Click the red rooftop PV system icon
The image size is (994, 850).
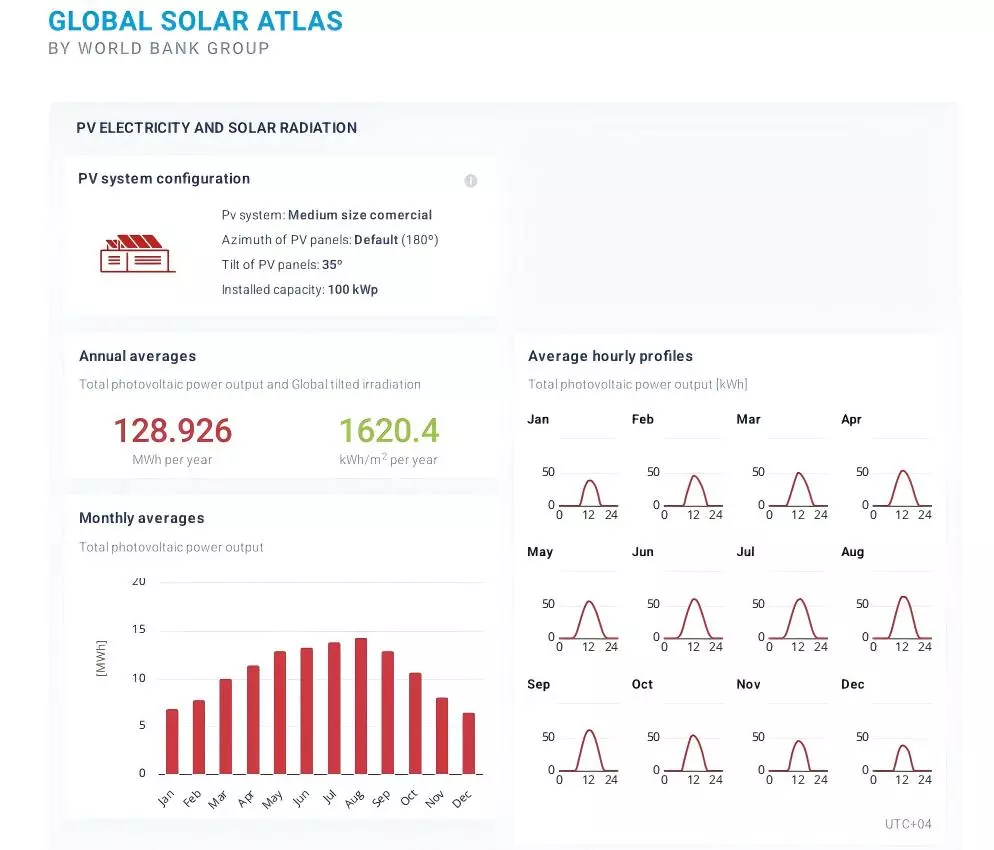[x=137, y=254]
